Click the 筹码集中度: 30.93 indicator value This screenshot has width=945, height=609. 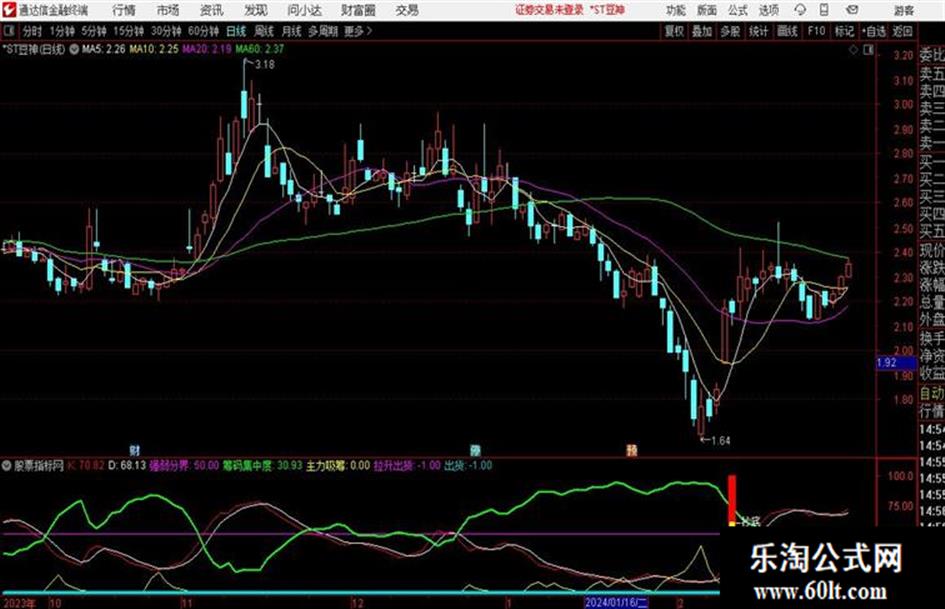(262, 465)
